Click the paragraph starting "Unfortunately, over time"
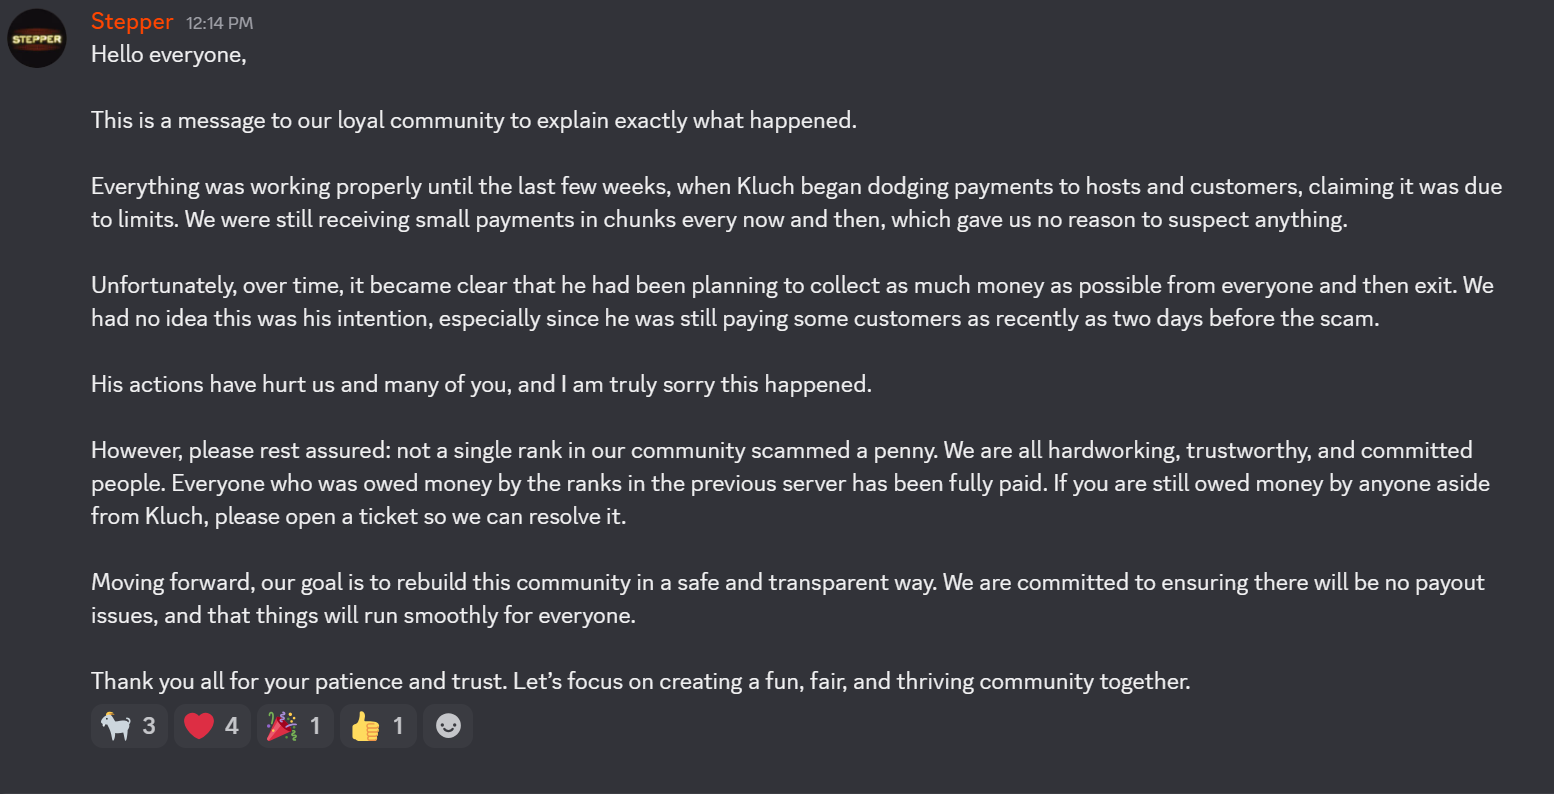1554x794 pixels. 792,302
